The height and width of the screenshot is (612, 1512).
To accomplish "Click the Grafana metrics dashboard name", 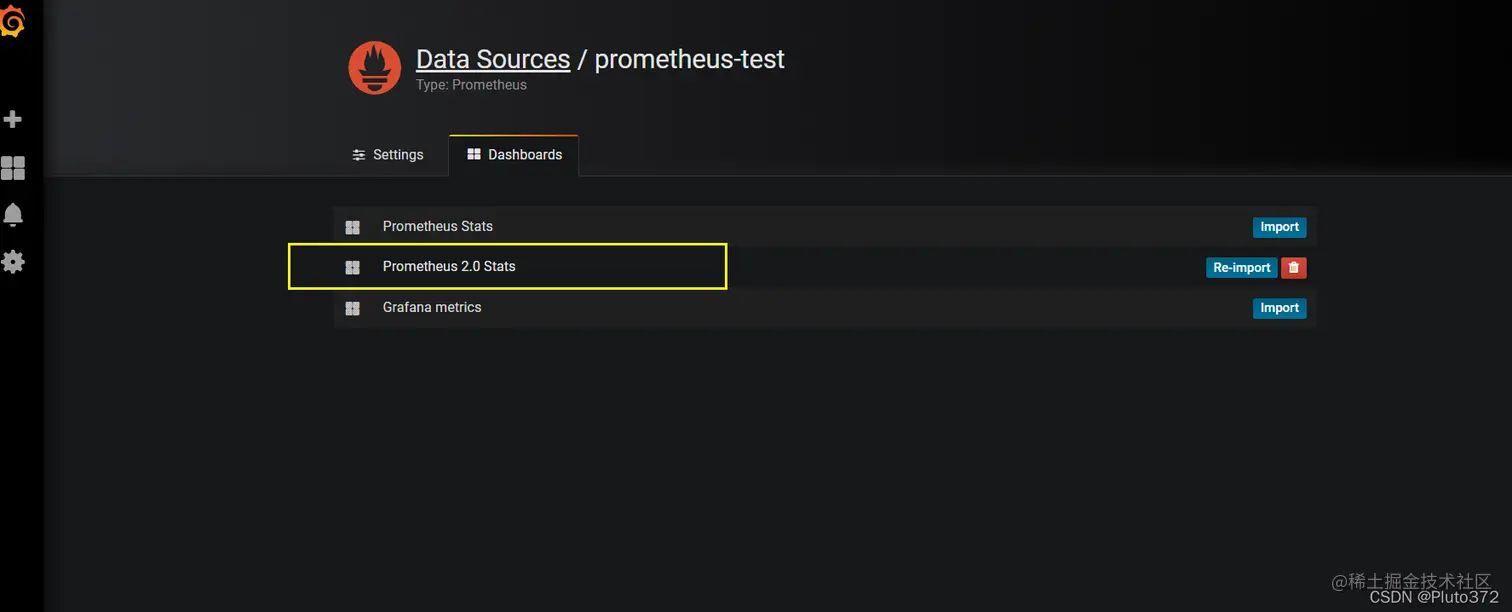I will 432,308.
